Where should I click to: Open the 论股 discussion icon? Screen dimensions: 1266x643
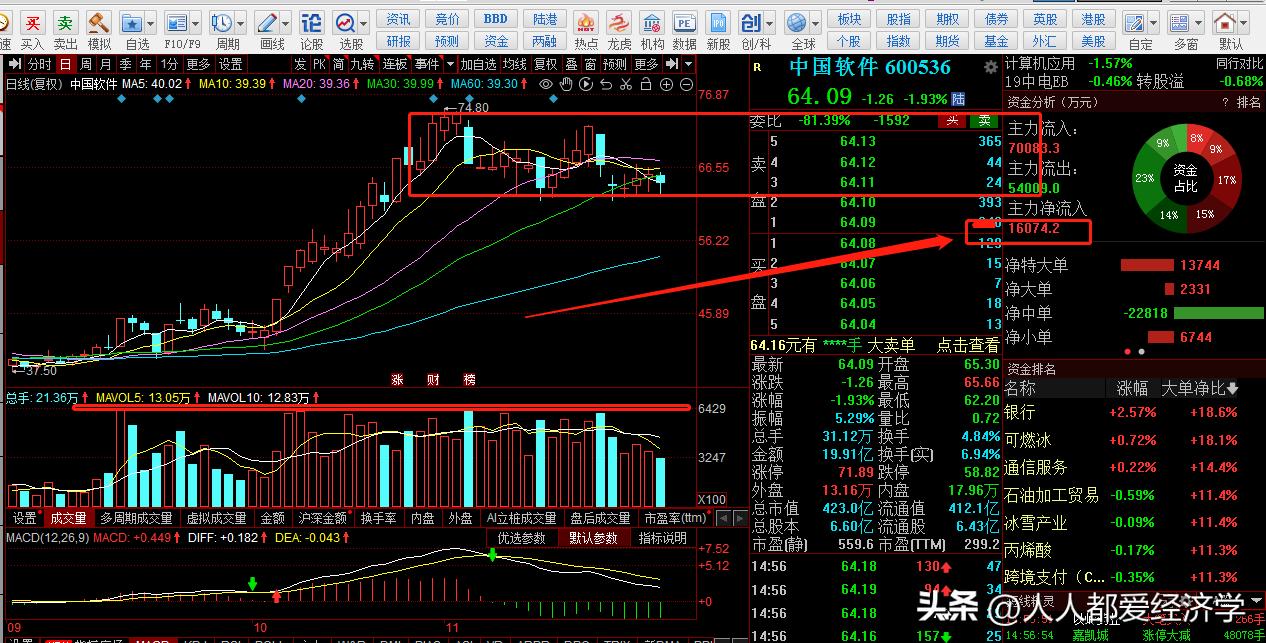(x=311, y=22)
